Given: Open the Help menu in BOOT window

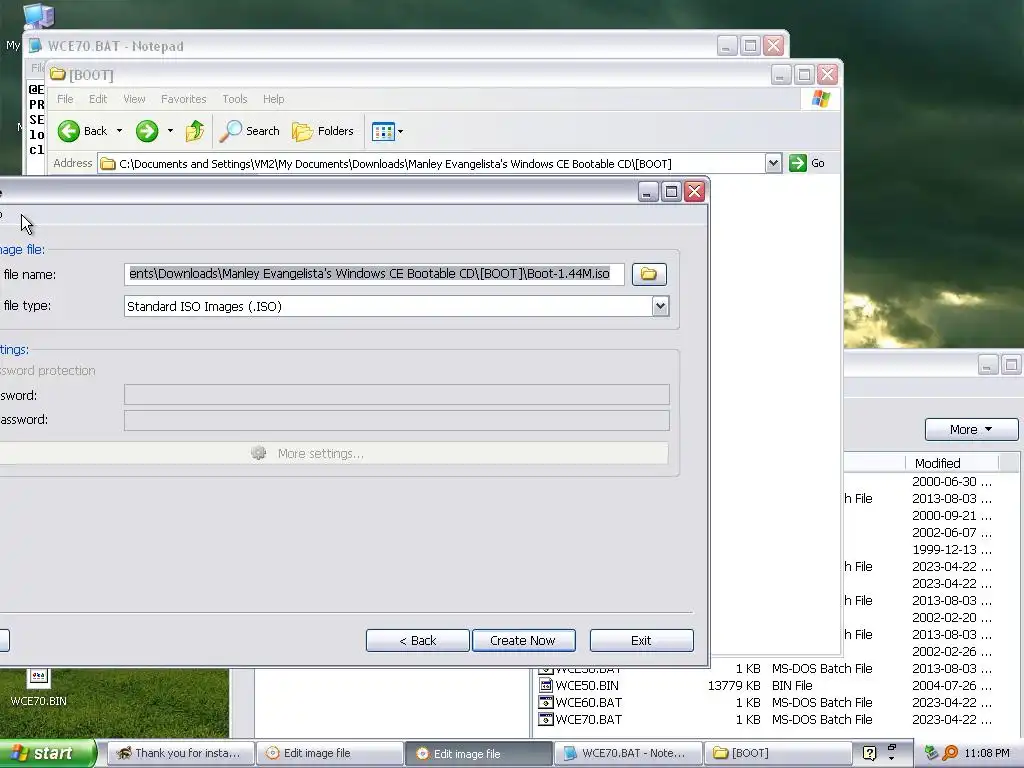Looking at the screenshot, I should pos(274,99).
